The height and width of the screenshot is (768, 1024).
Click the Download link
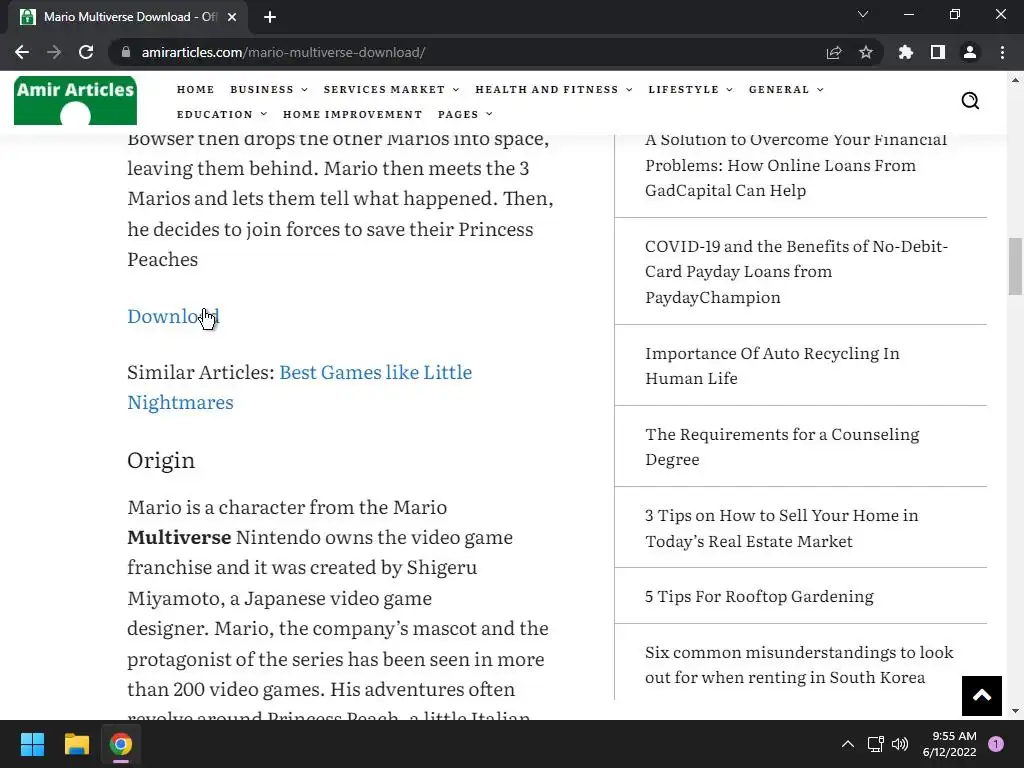tap(173, 316)
